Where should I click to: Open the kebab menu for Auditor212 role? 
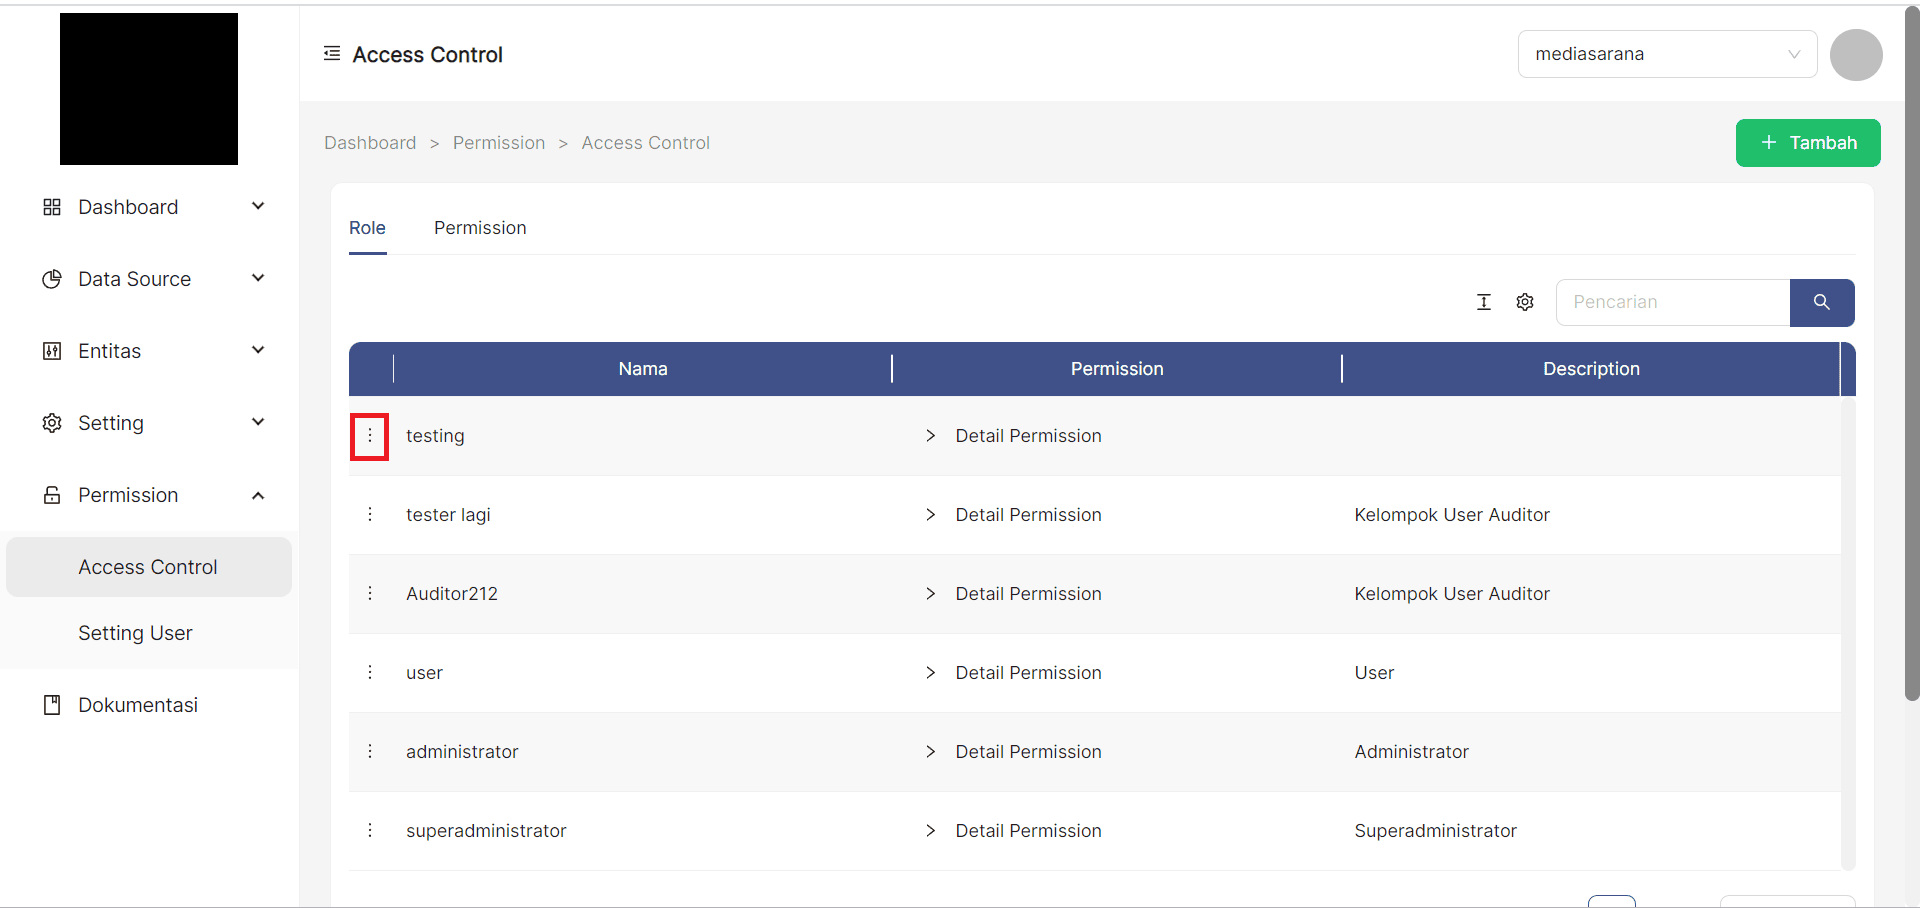tap(370, 594)
